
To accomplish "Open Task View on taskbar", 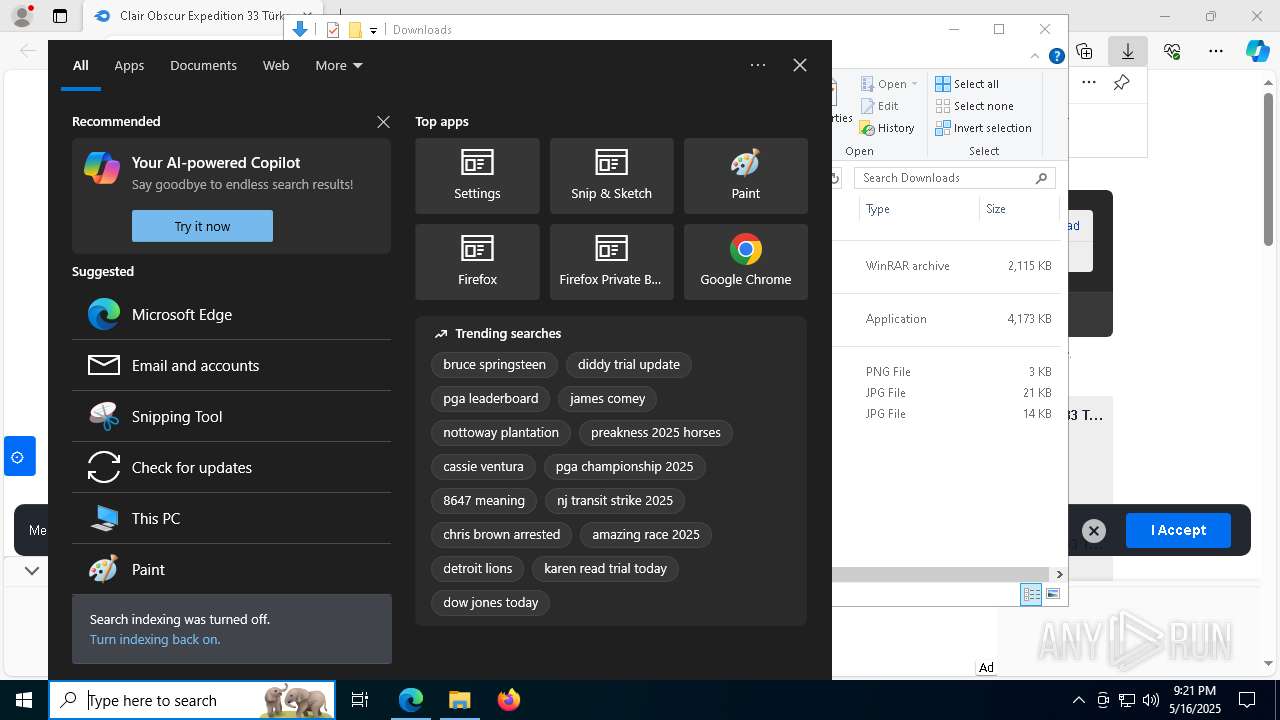I will [x=360, y=700].
